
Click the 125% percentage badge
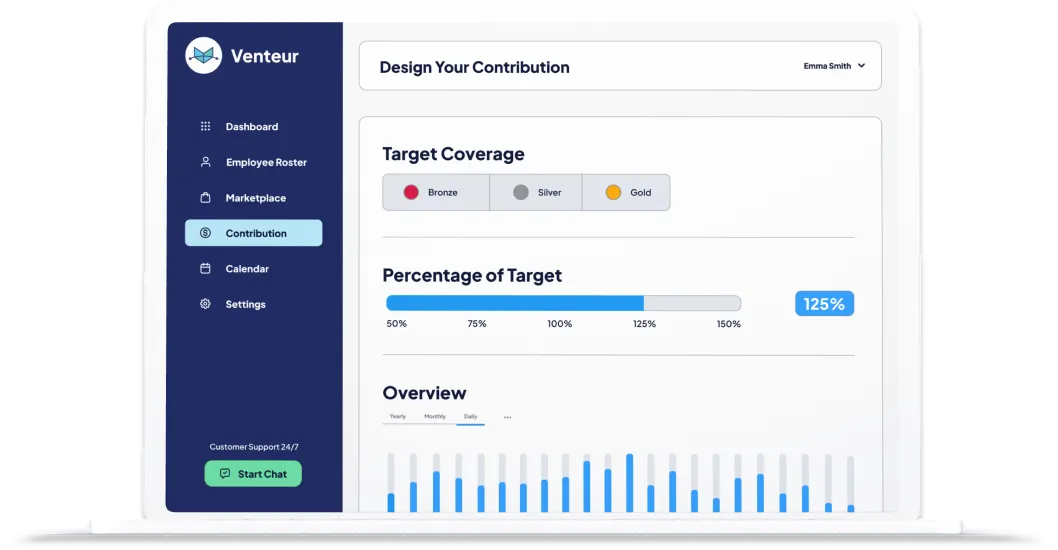(824, 303)
